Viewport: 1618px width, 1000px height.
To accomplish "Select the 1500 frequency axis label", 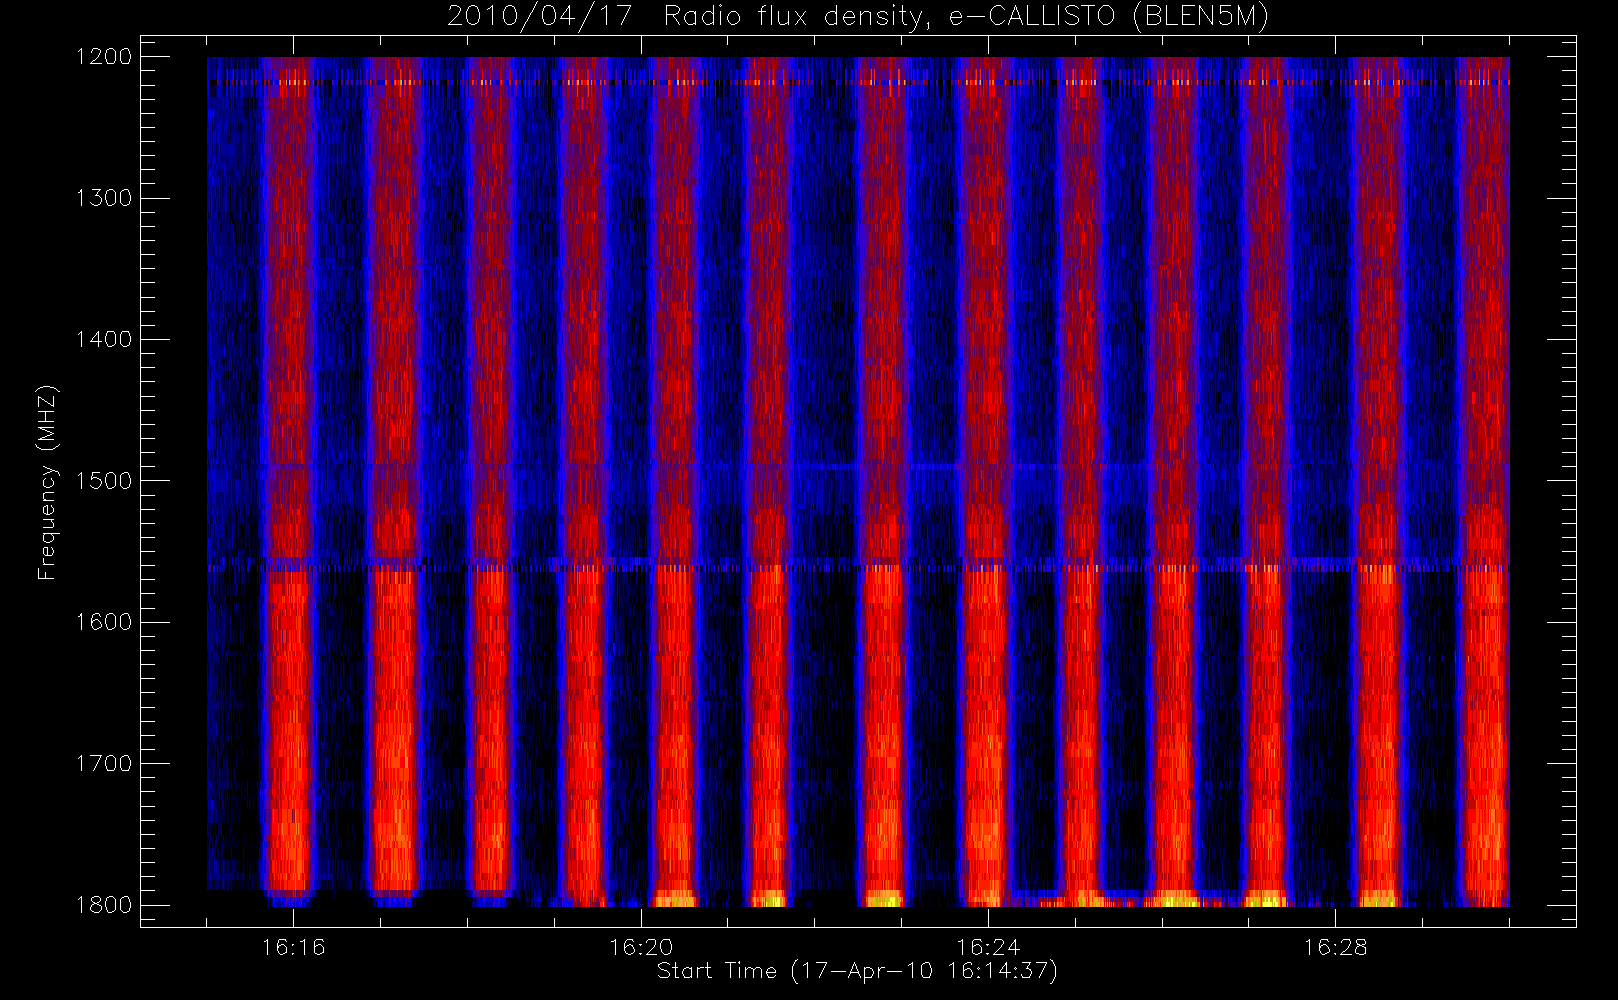I will click(104, 481).
